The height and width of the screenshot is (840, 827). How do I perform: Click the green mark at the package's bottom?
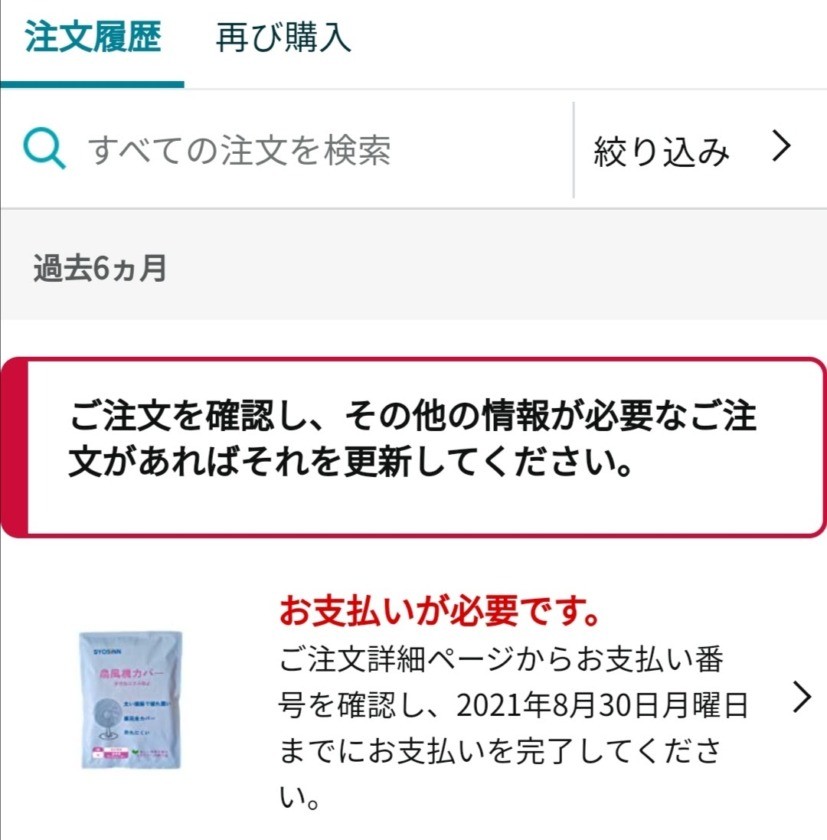(136, 752)
